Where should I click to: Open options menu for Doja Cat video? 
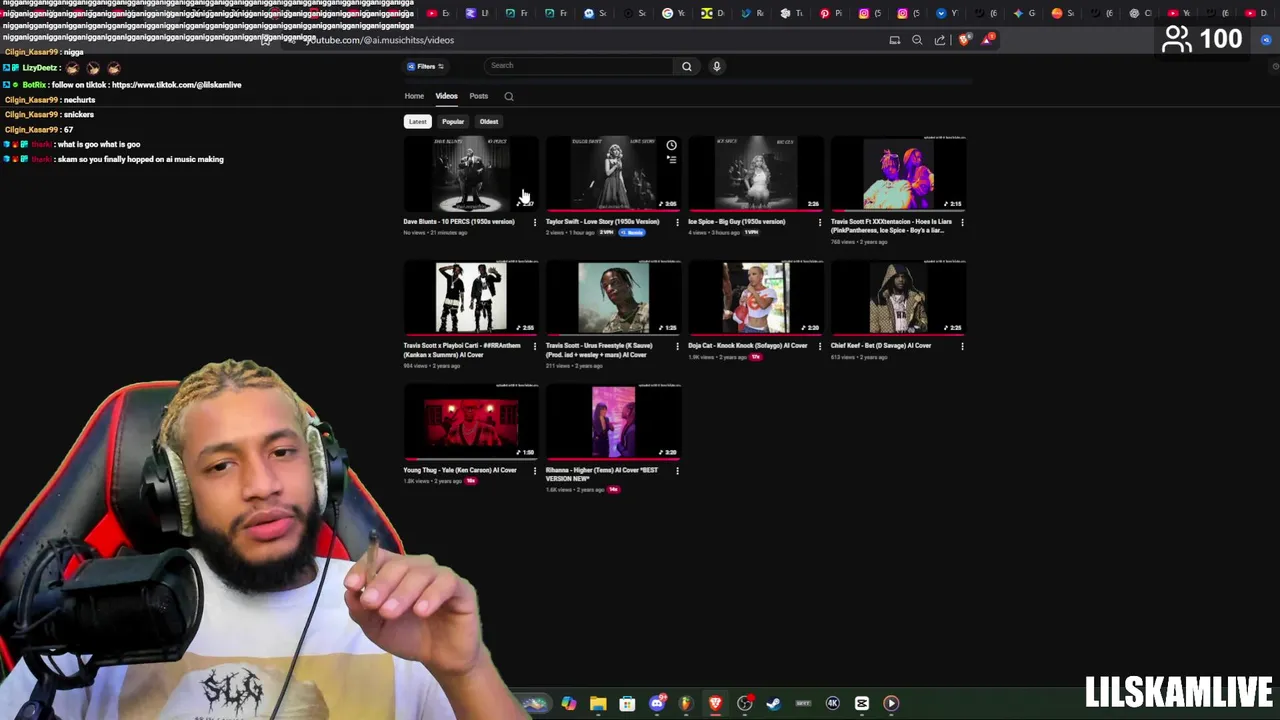(x=820, y=346)
